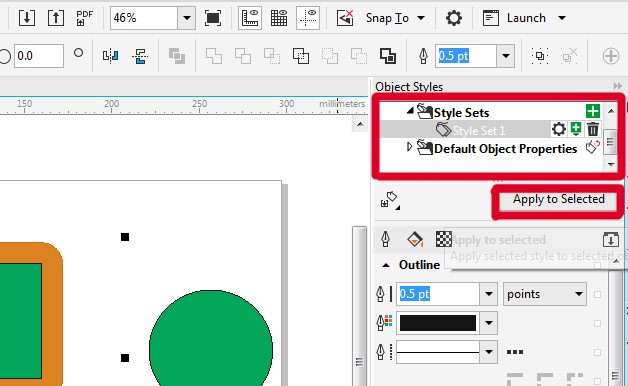Click the styles list scroll down arrow
The width and height of the screenshot is (628, 386).
(611, 164)
